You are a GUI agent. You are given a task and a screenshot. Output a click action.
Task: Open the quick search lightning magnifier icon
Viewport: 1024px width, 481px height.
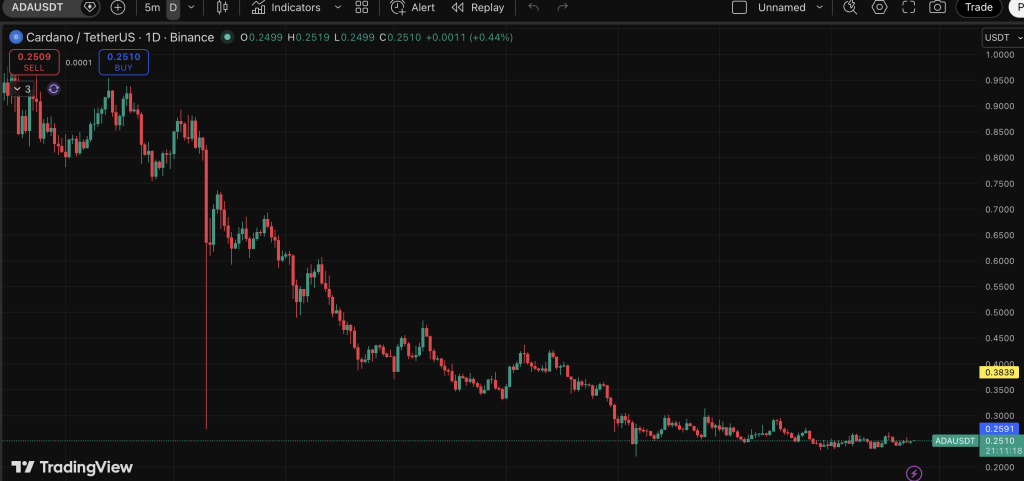[850, 8]
